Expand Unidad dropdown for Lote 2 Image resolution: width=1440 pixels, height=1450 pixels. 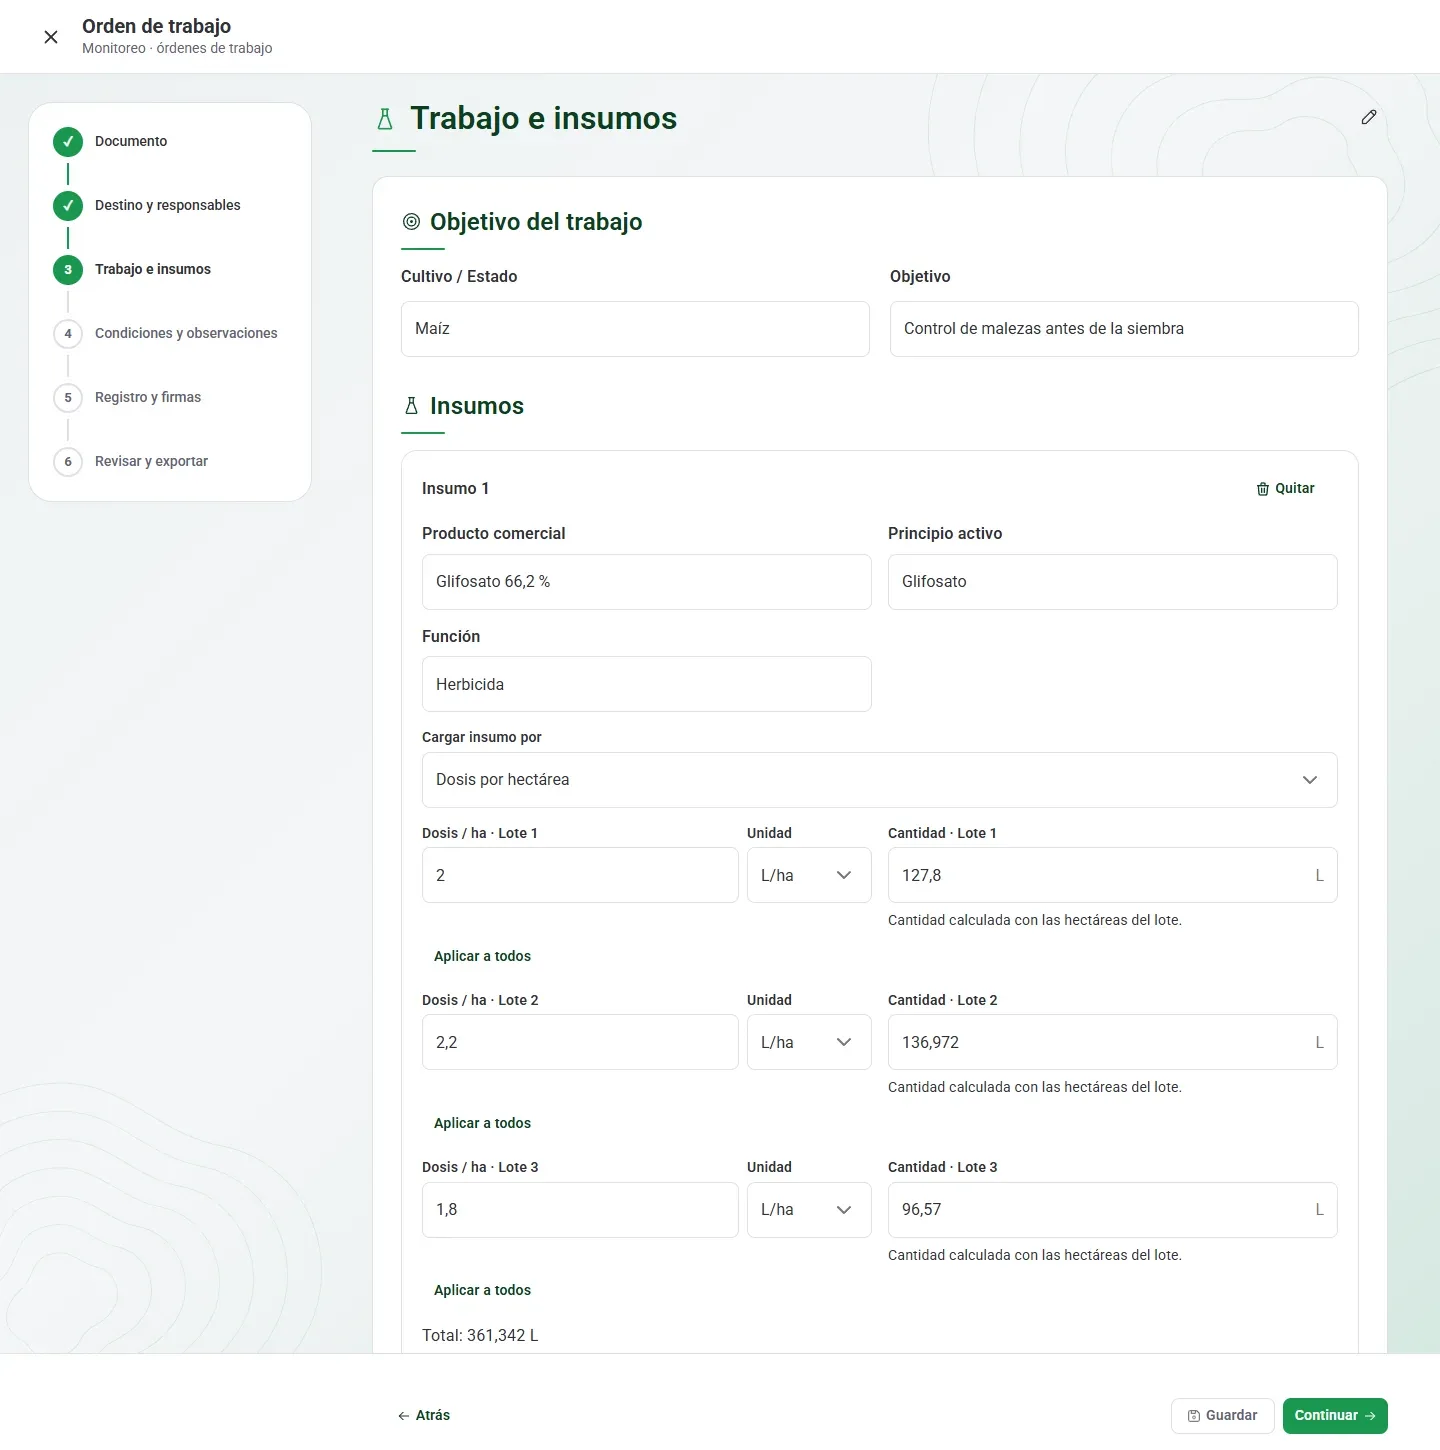point(809,1042)
